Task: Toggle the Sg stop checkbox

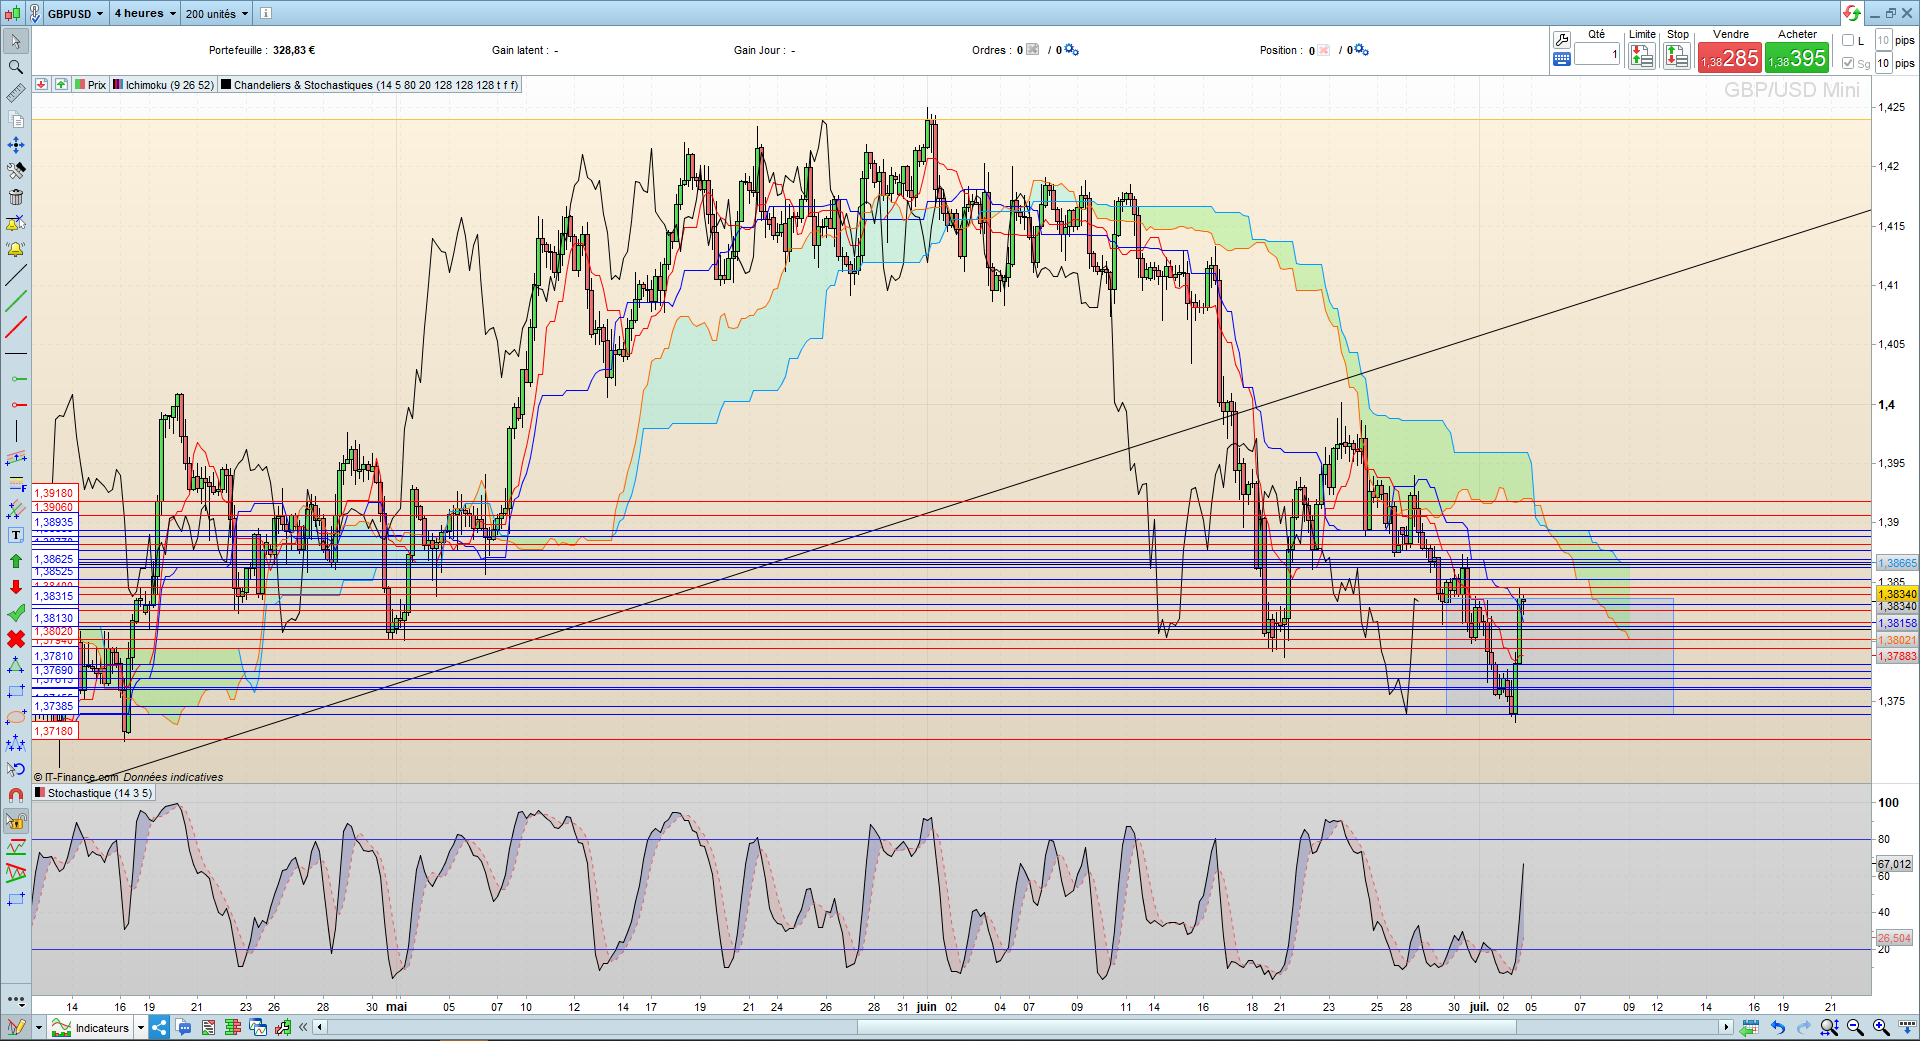Action: (x=1848, y=63)
